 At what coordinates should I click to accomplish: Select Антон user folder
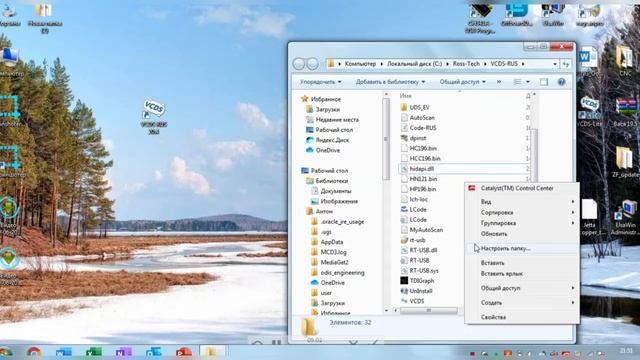click(324, 211)
